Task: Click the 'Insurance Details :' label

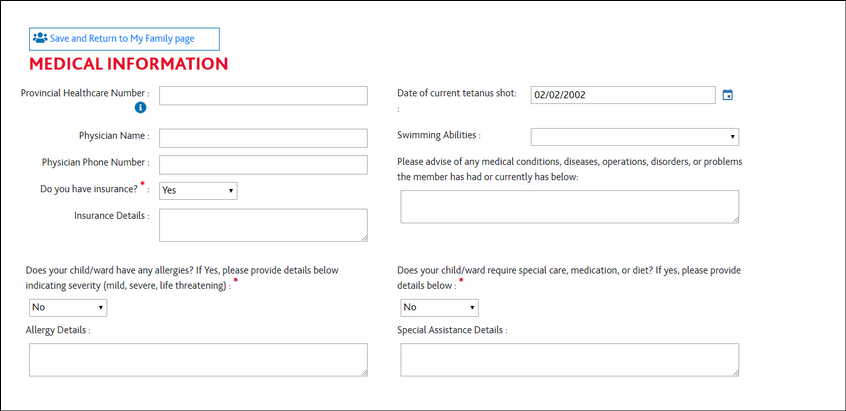Action: tap(112, 216)
